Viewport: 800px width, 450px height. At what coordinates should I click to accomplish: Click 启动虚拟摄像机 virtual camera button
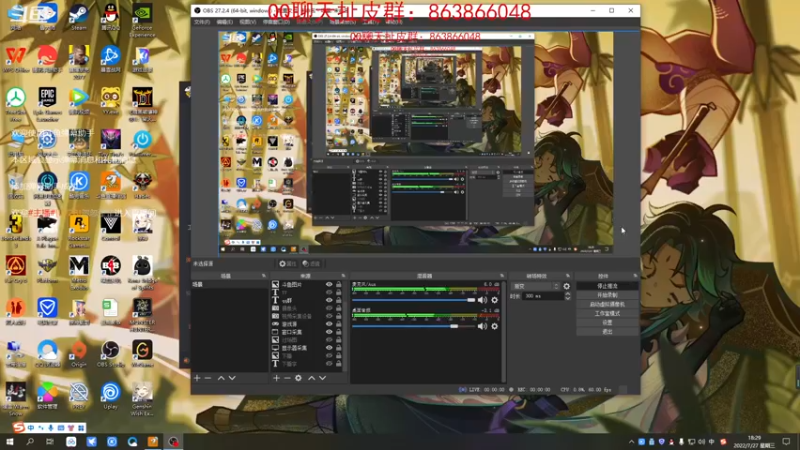pos(607,305)
